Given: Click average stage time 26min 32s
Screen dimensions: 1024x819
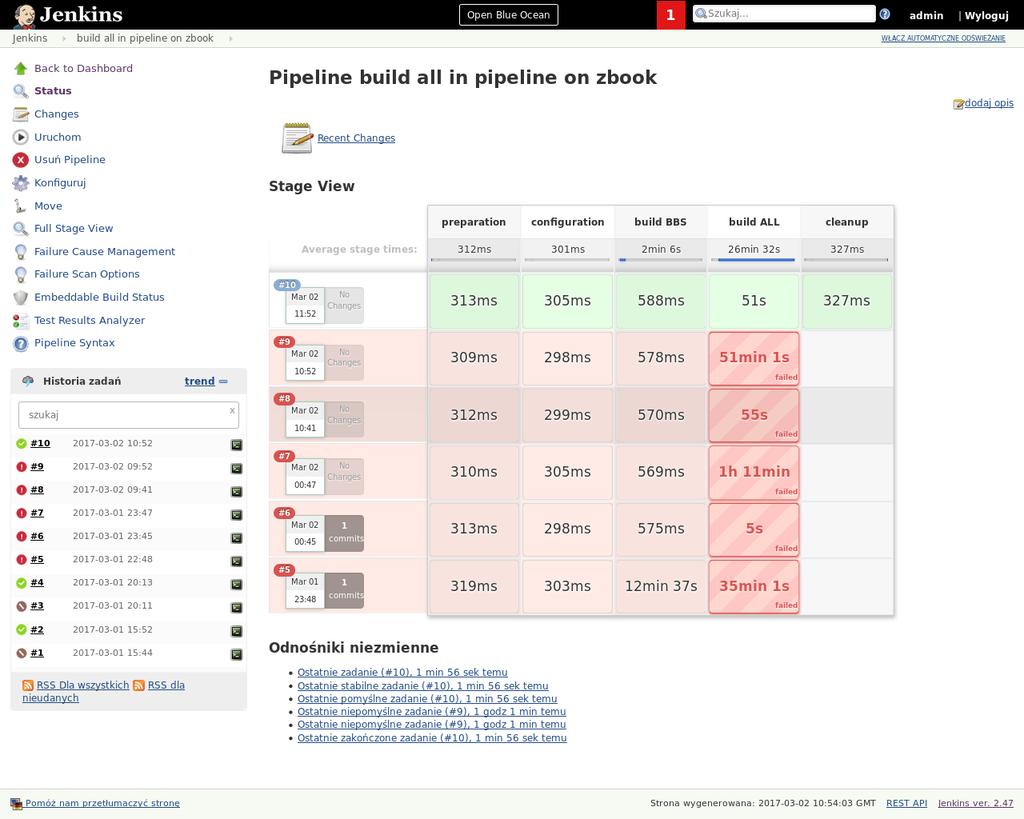Looking at the screenshot, I should click(x=754, y=249).
